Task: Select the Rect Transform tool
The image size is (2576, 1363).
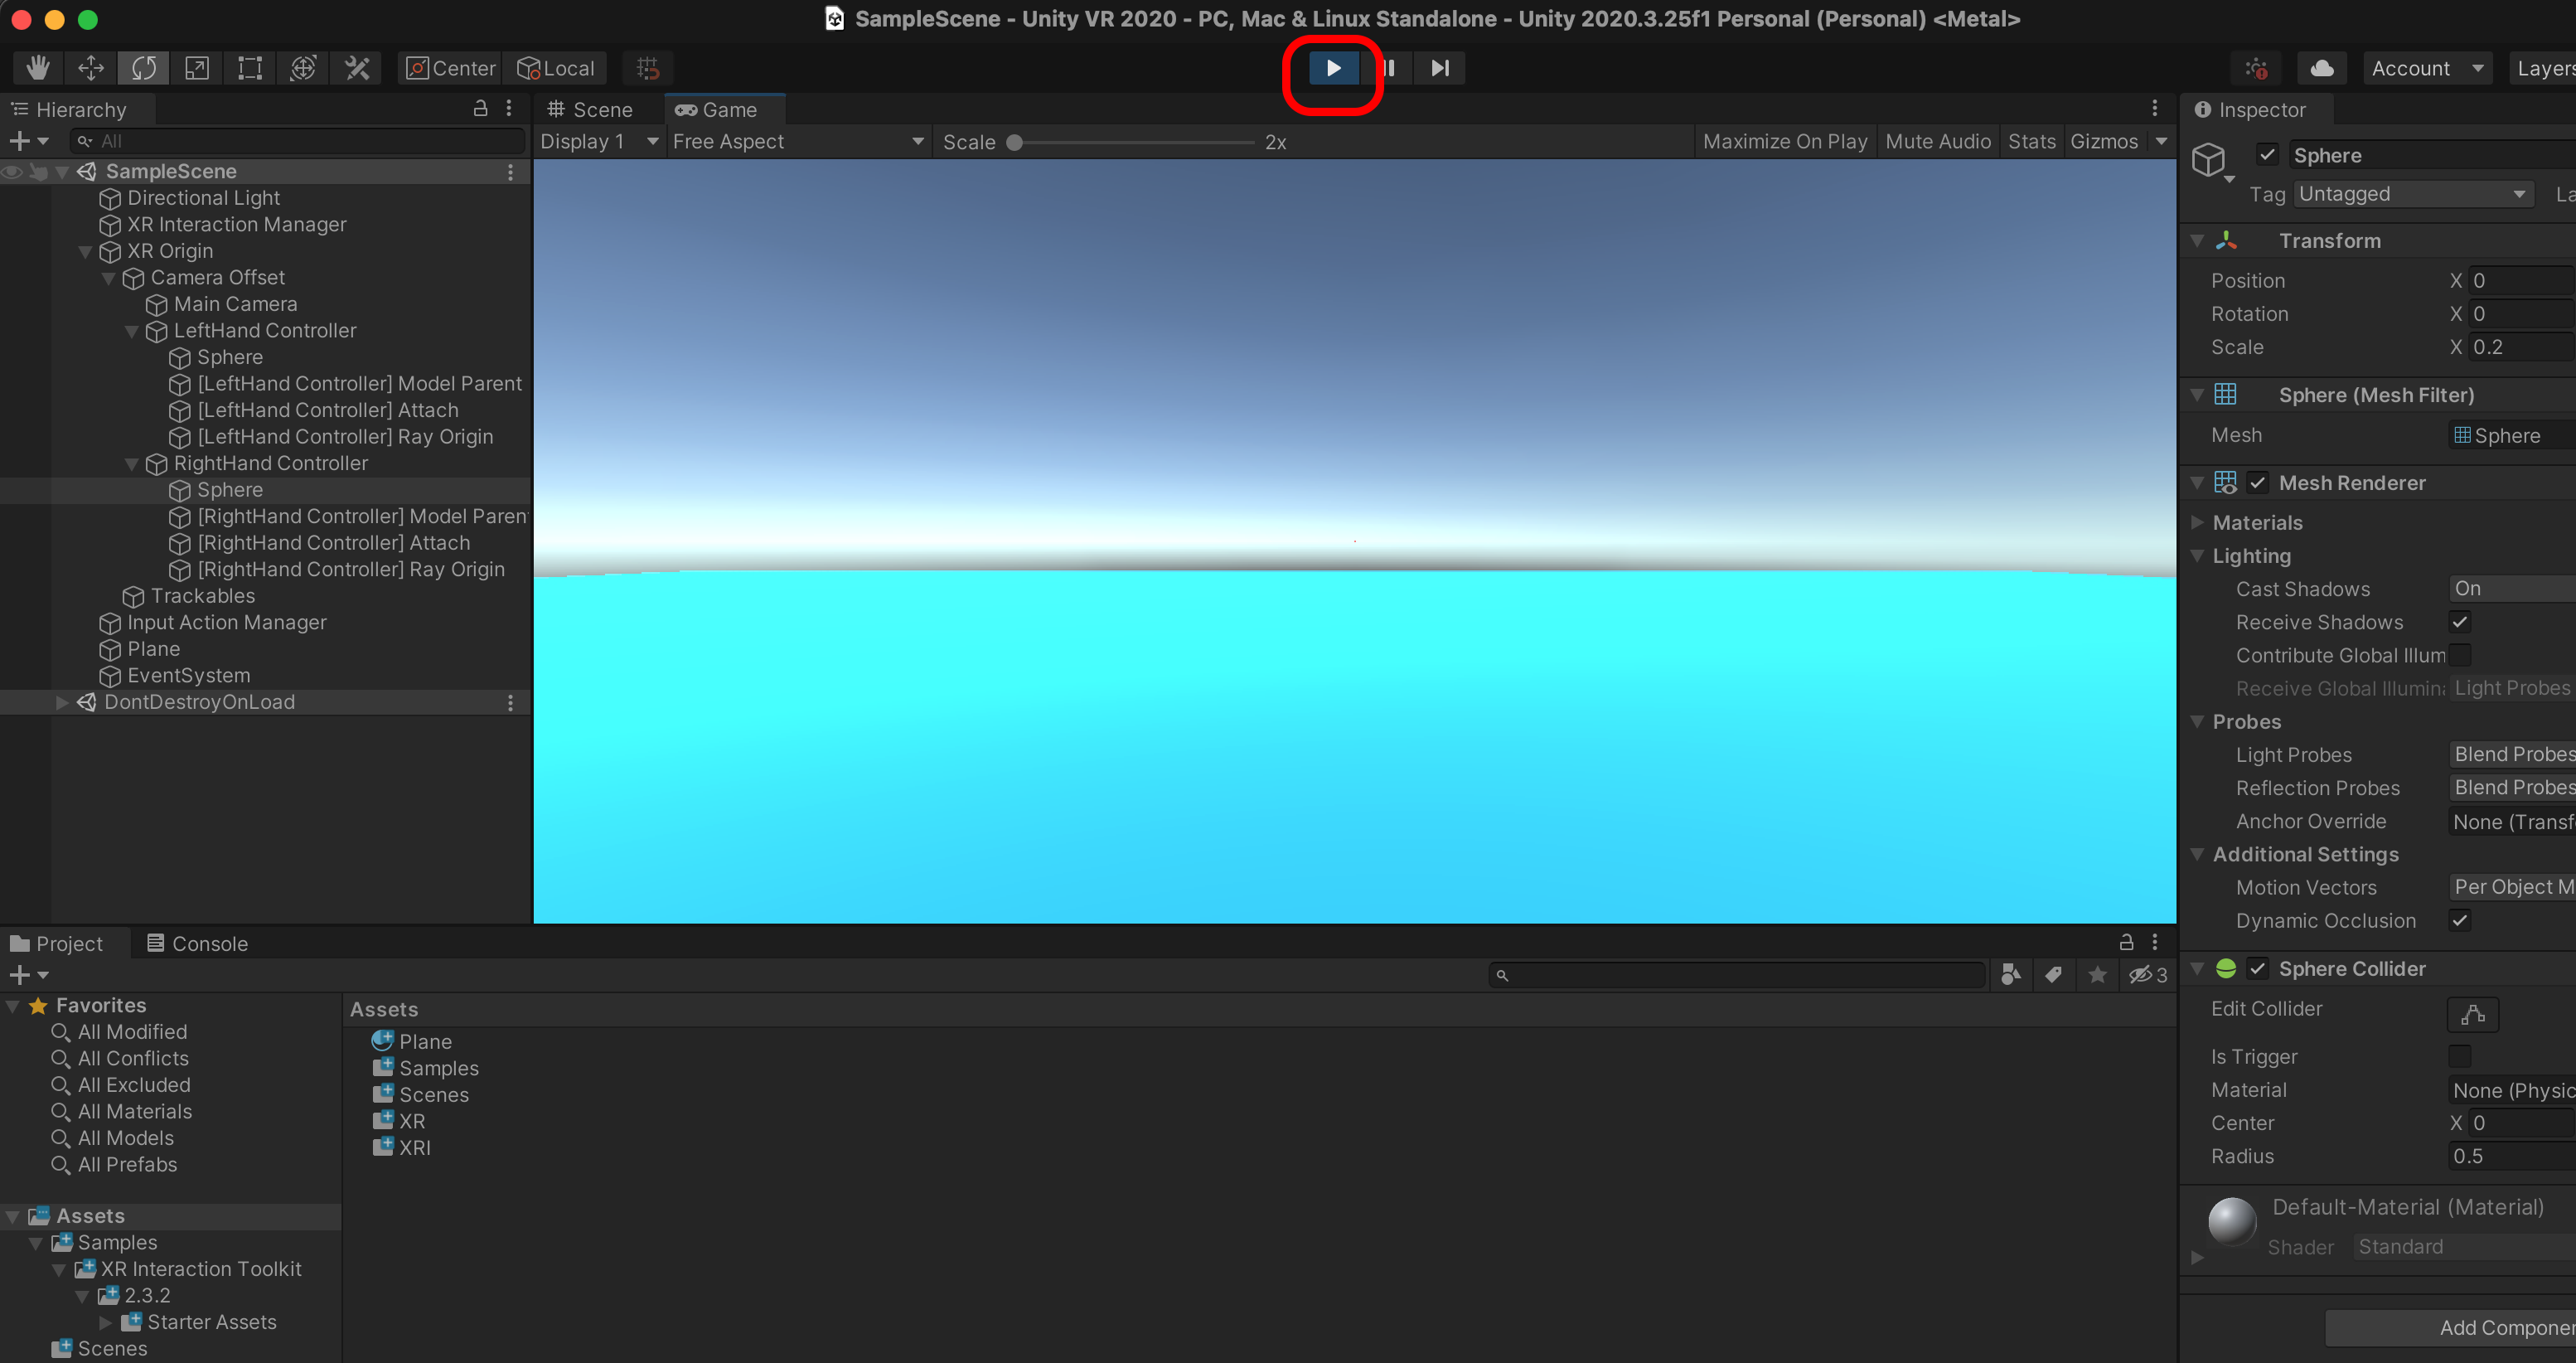Action: [250, 68]
